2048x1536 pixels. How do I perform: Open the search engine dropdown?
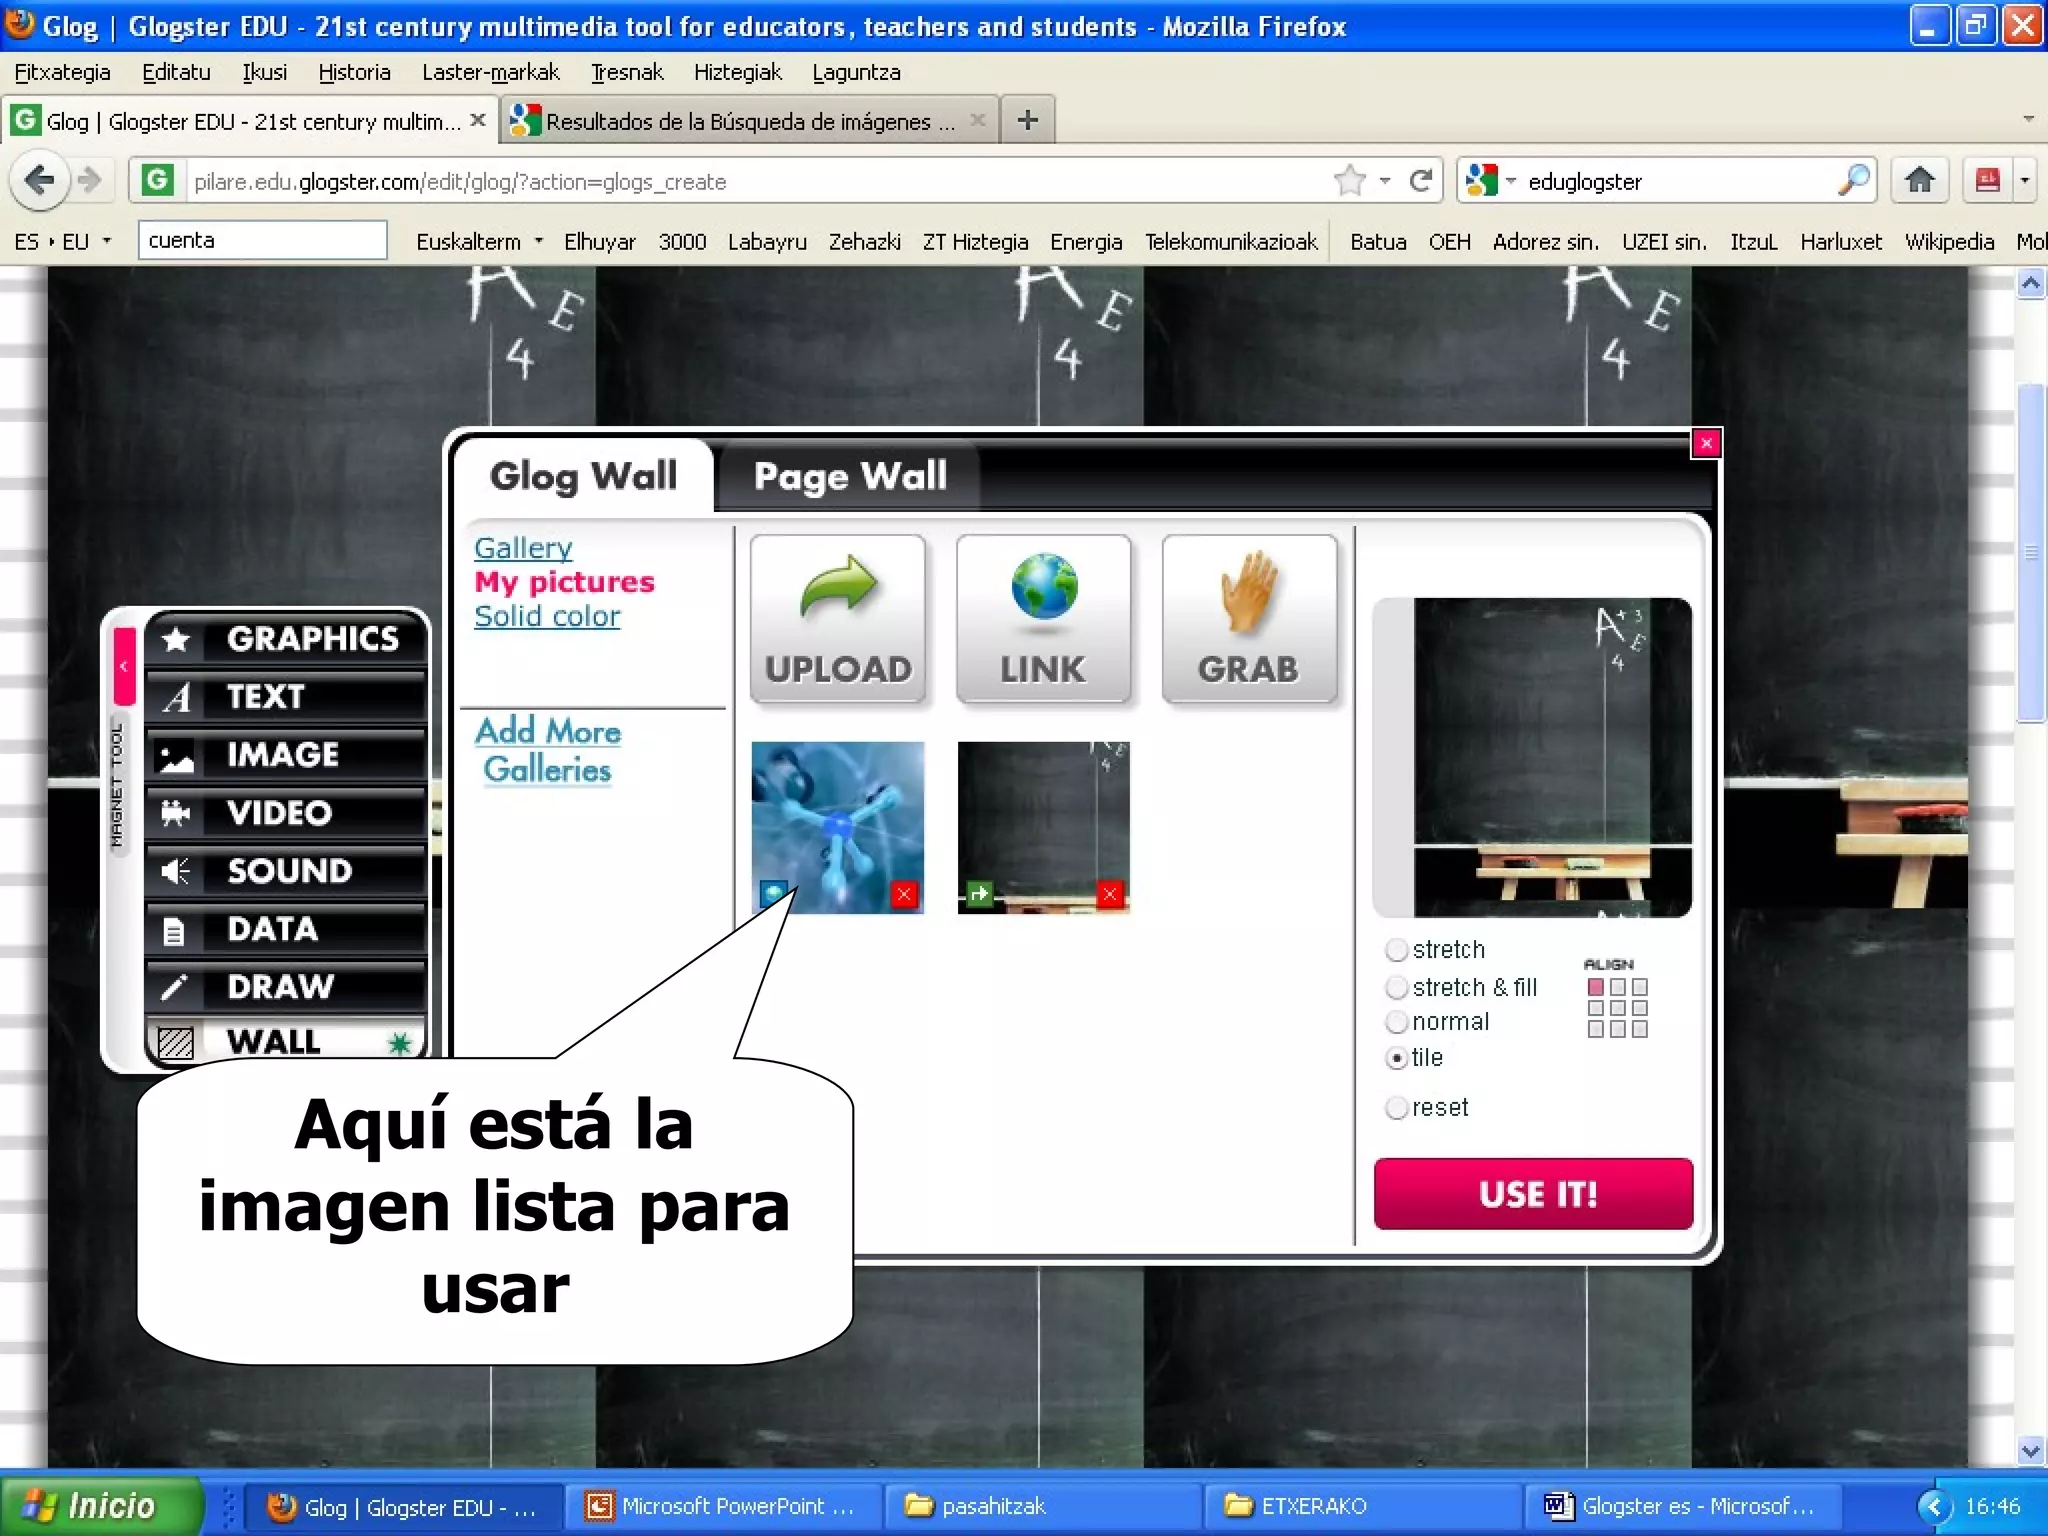pyautogui.click(x=1510, y=181)
